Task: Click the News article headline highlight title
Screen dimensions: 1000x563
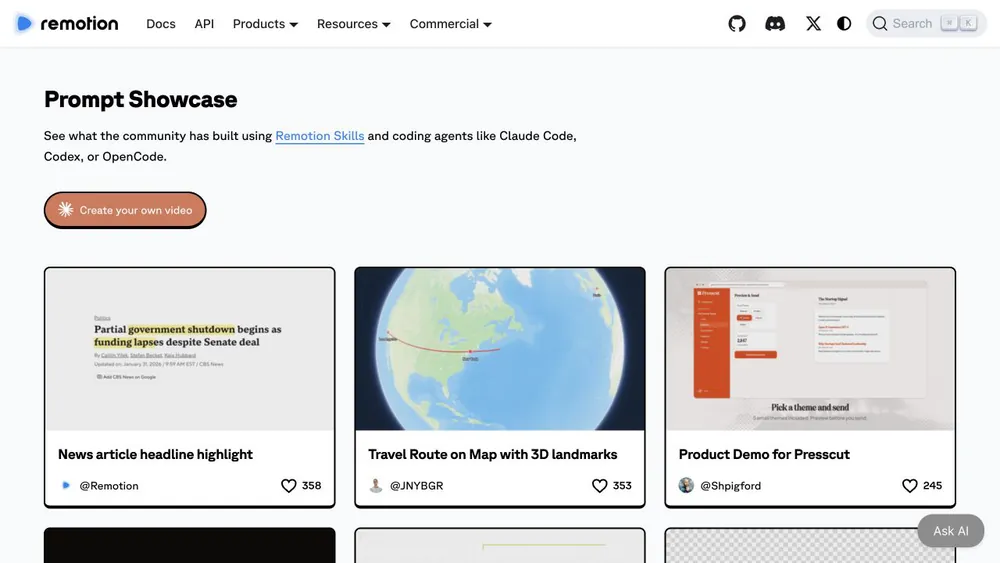Action: 155,454
